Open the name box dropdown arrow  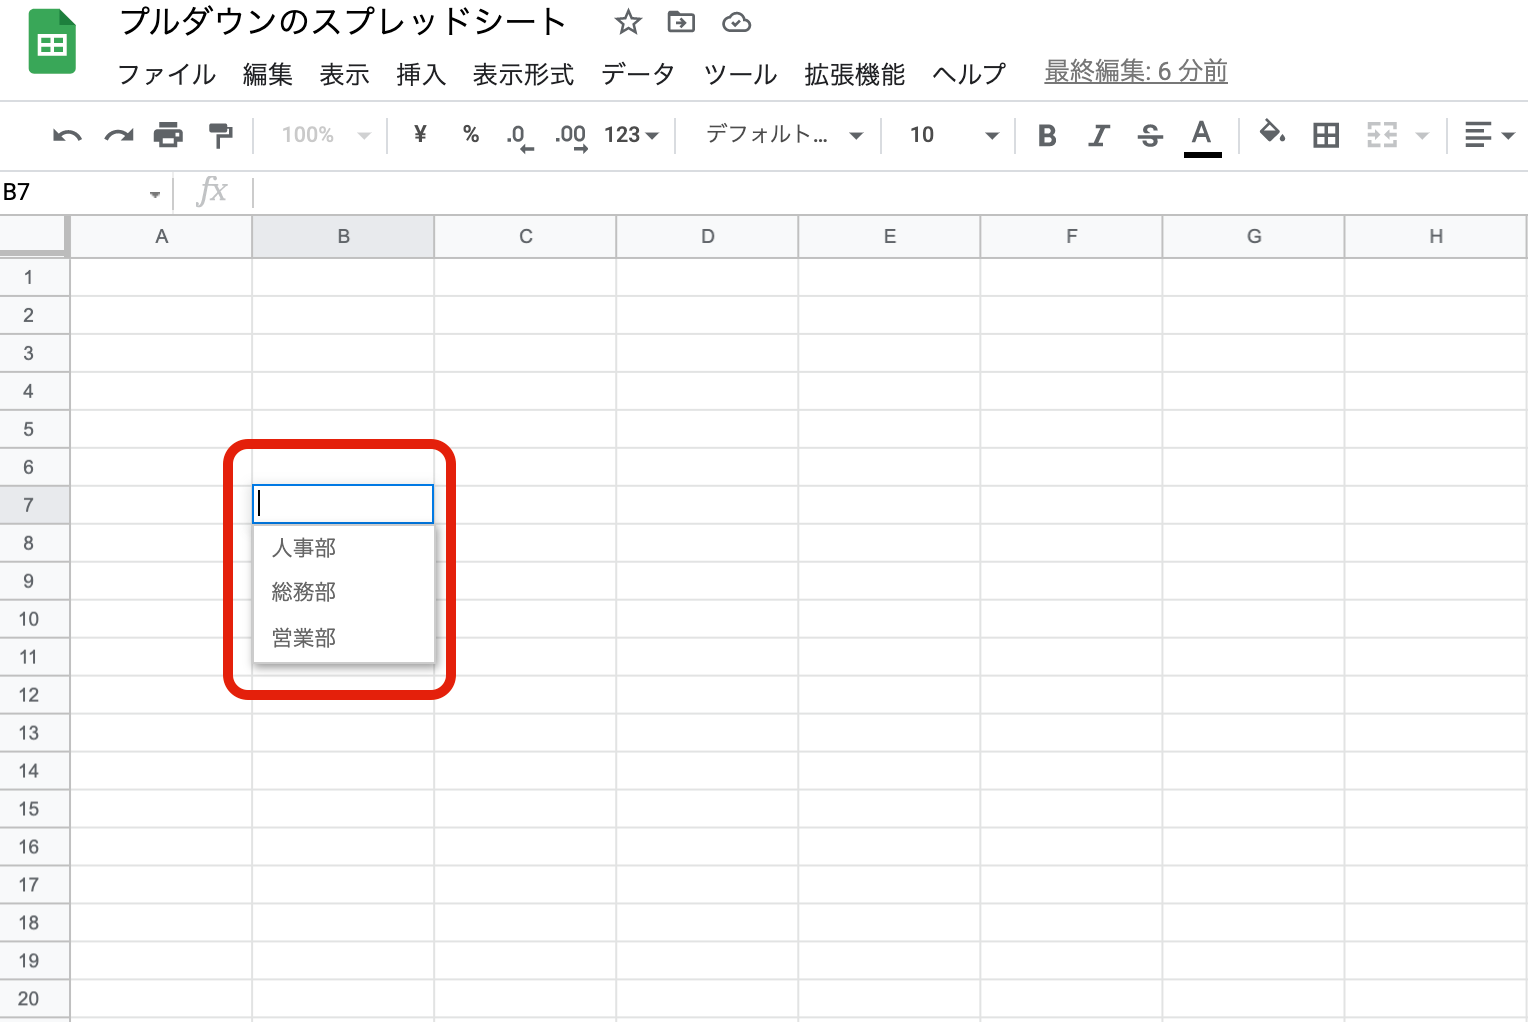tap(155, 194)
